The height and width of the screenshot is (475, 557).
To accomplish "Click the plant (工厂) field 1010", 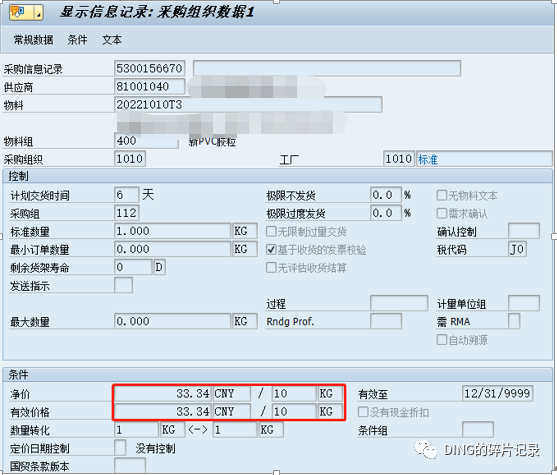I will 399,159.
